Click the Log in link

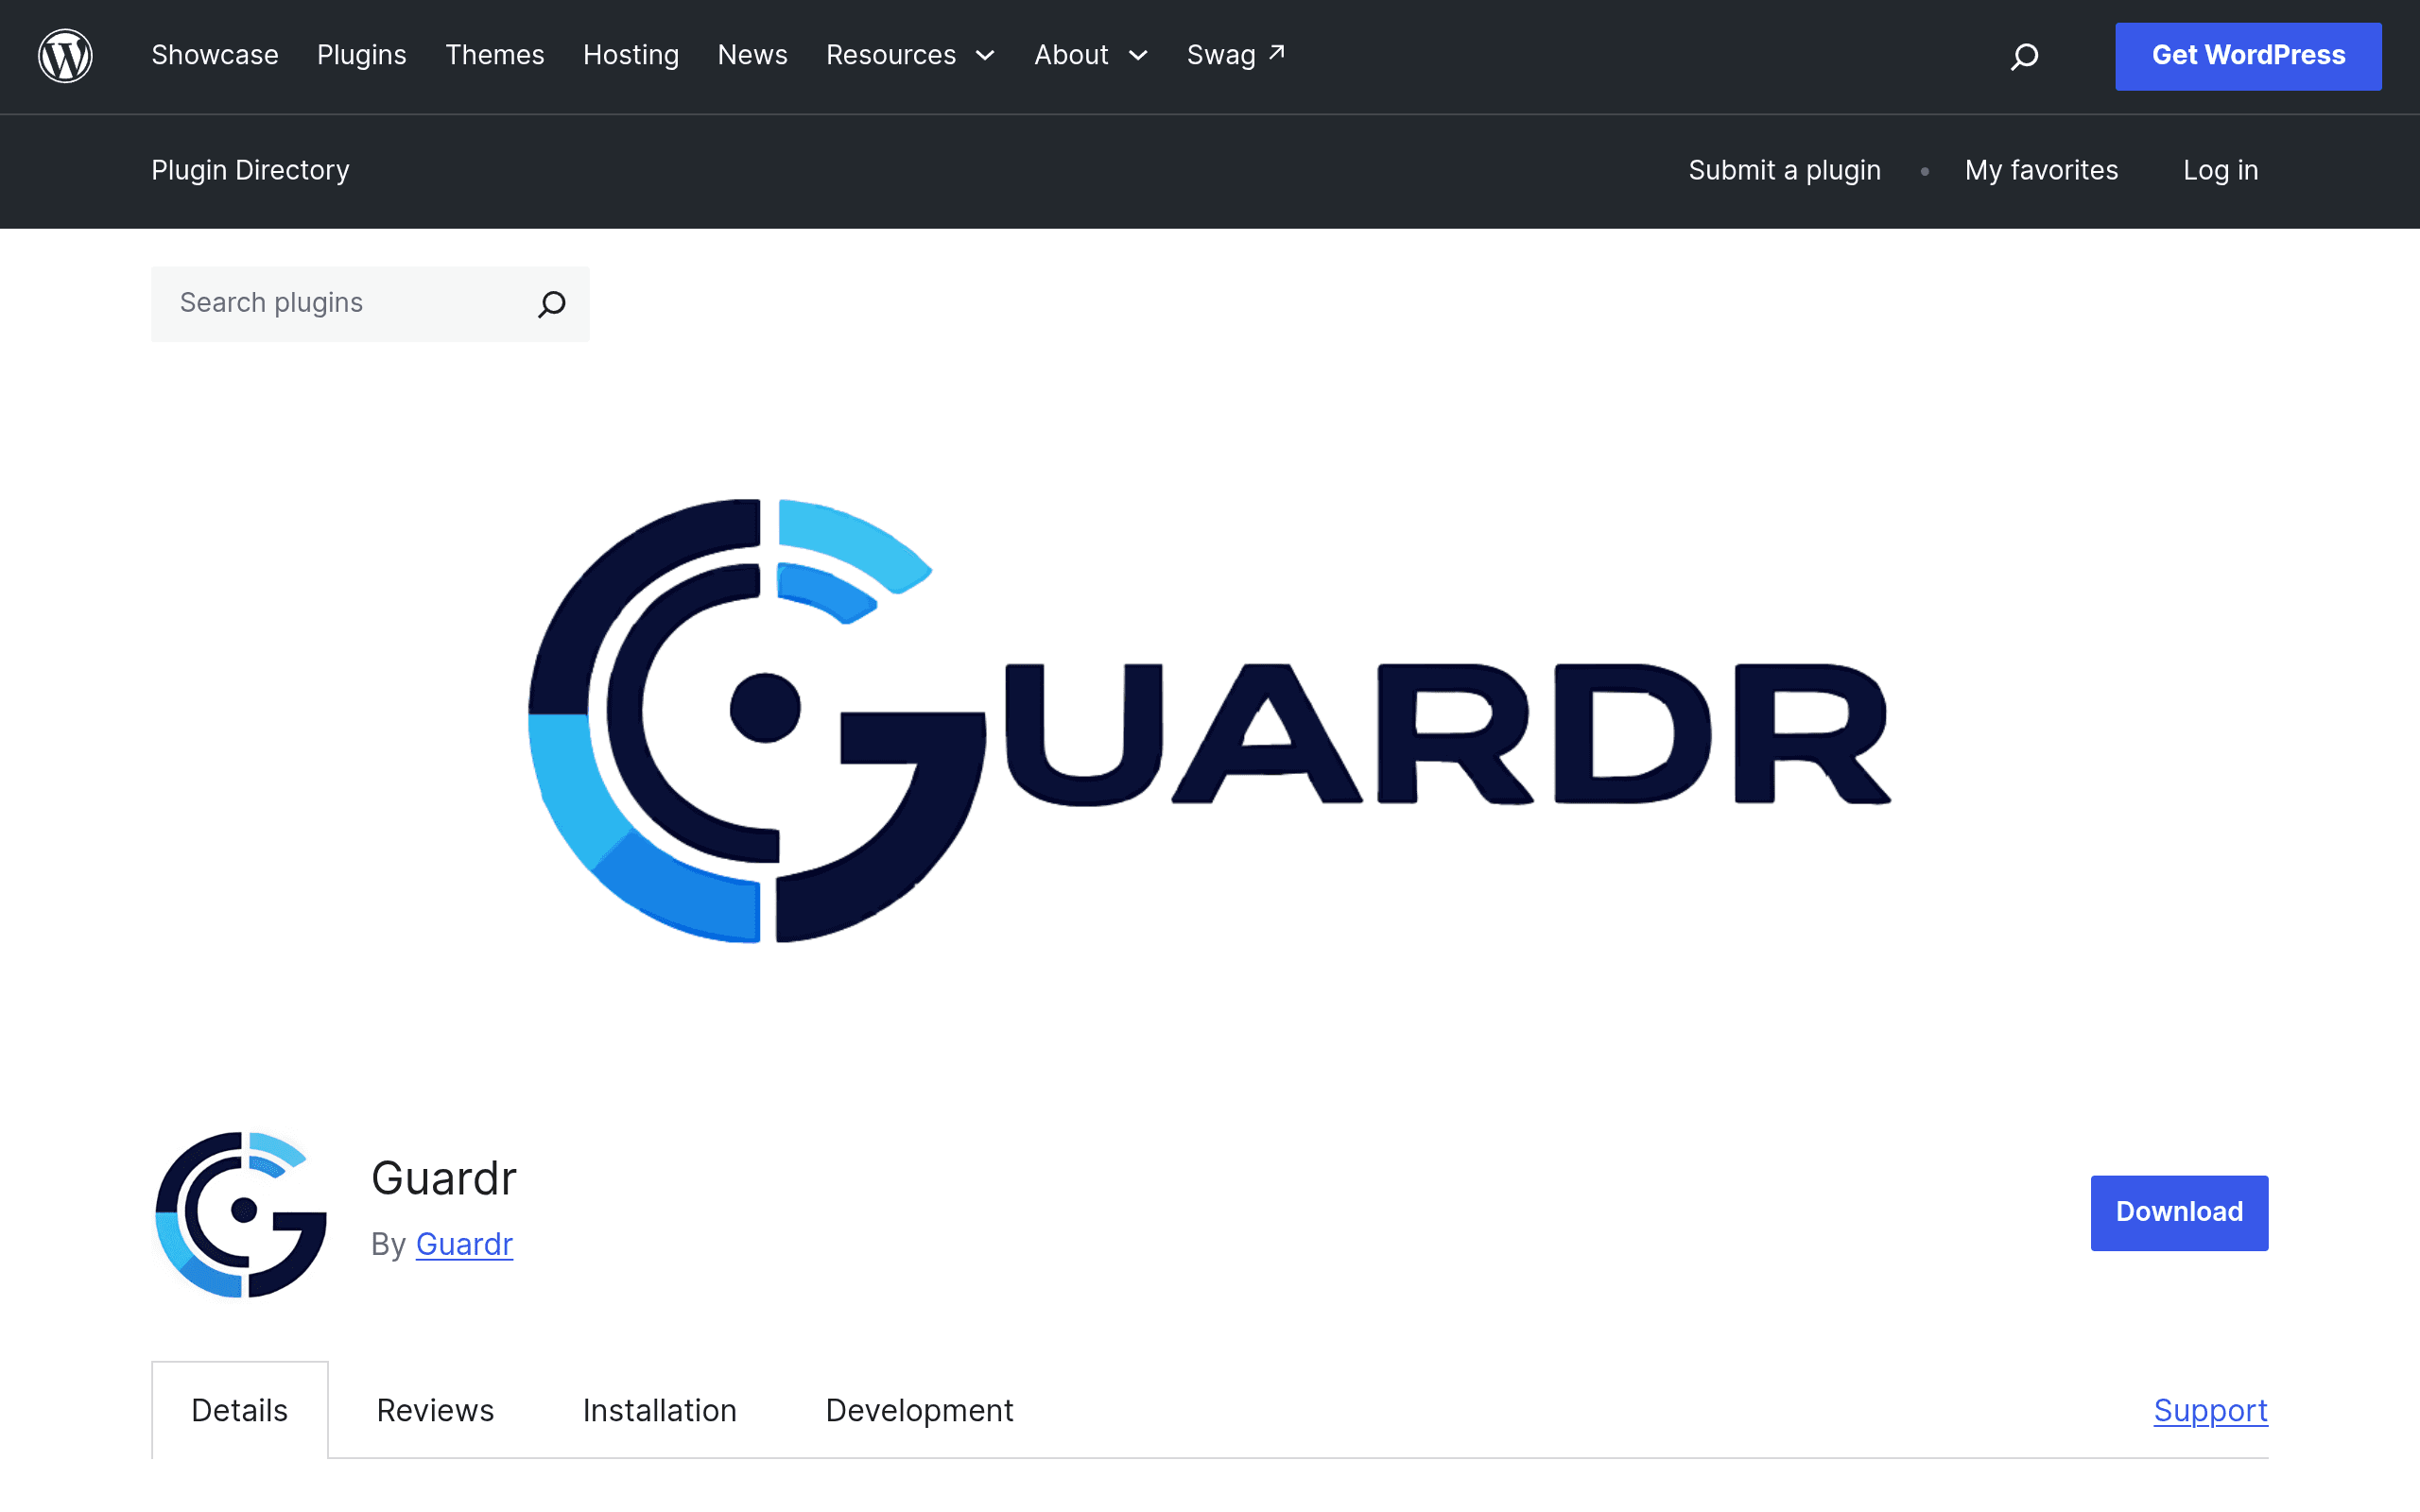(2221, 170)
